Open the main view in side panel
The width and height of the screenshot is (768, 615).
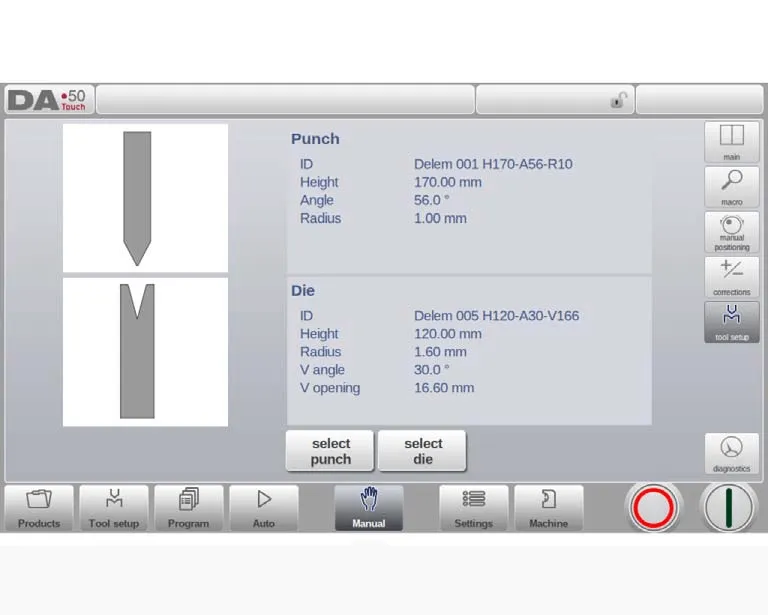[731, 142]
